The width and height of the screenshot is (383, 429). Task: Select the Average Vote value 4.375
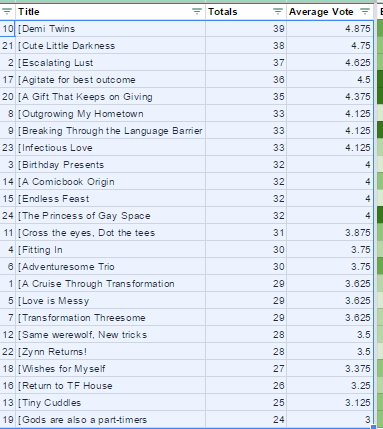click(x=330, y=97)
